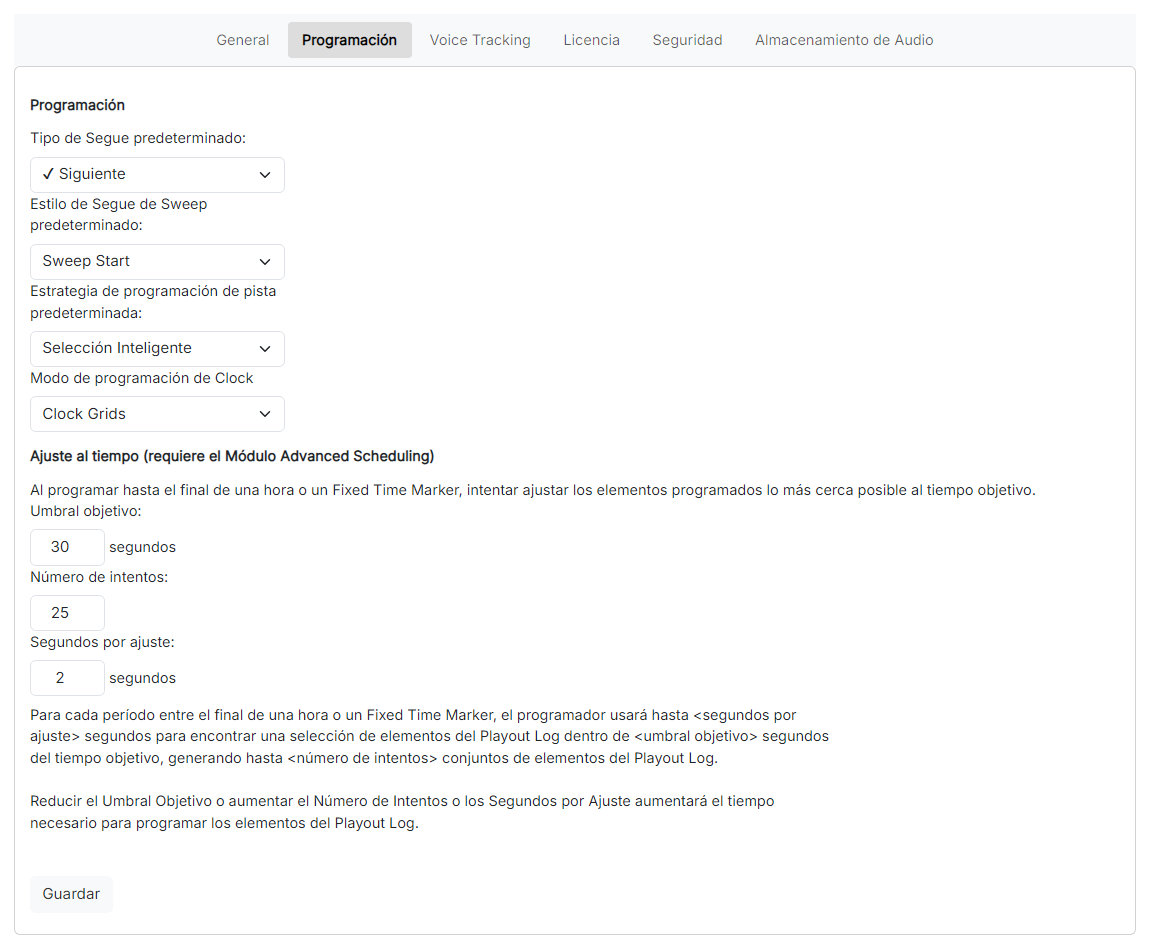Click the Número de intentos field showing 25
Viewport: 1150px width, 950px height.
point(67,613)
